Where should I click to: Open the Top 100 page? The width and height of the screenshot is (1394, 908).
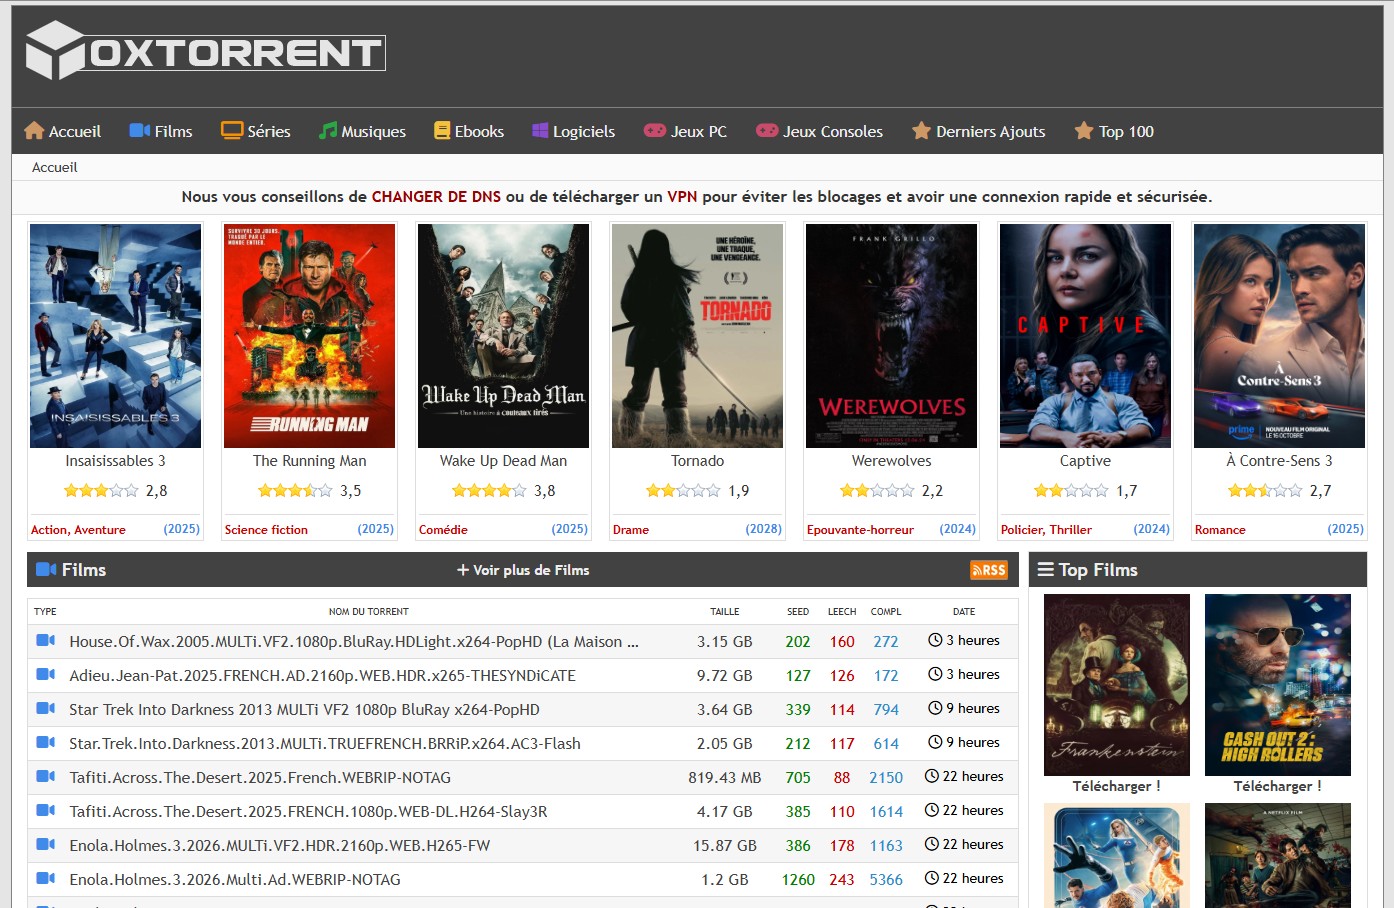pyautogui.click(x=1114, y=131)
